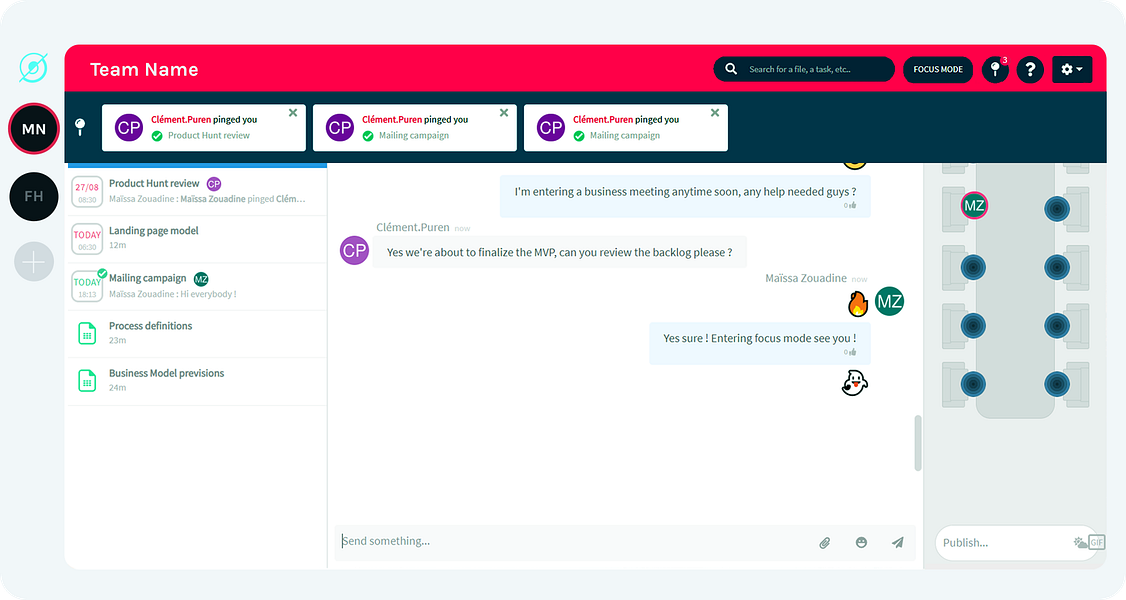Click the Landing page TODAY 06:30 calendar icon
1126x600 pixels.
click(87, 240)
